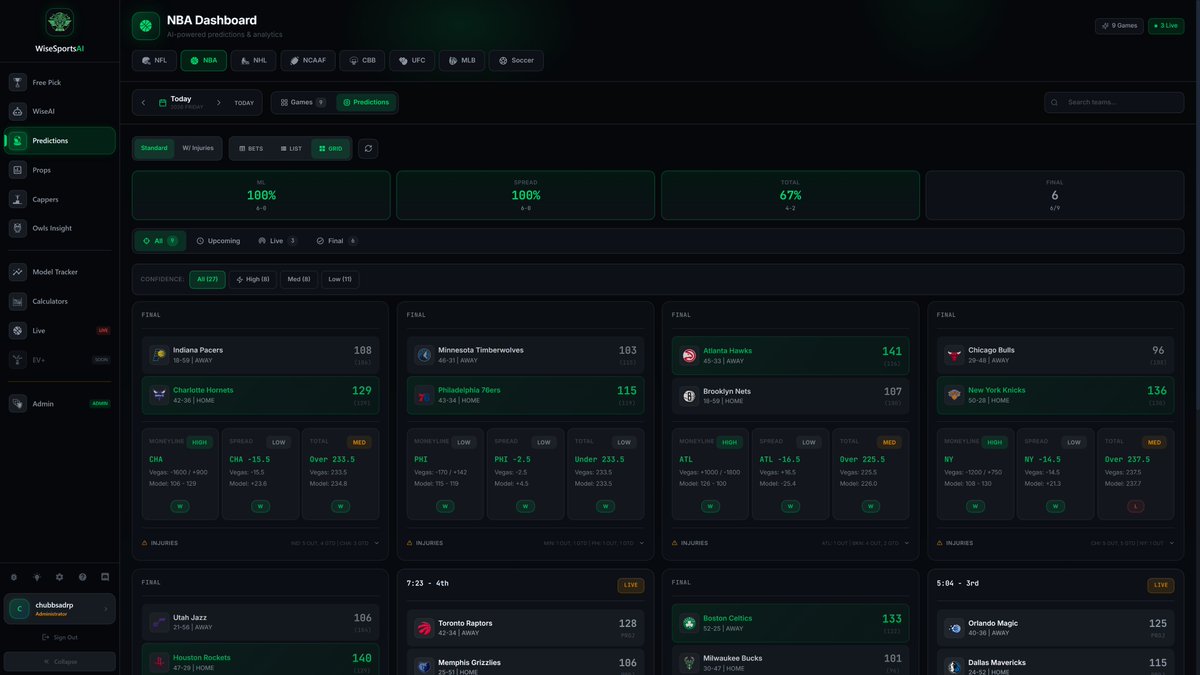Open WiseAI in the sidebar
This screenshot has height=675, width=1200.
(59, 111)
